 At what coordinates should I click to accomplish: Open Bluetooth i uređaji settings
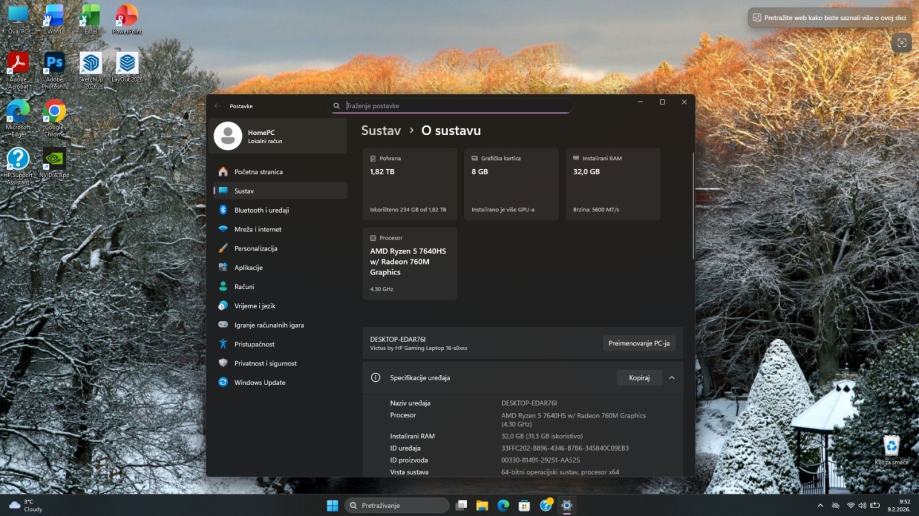281,210
